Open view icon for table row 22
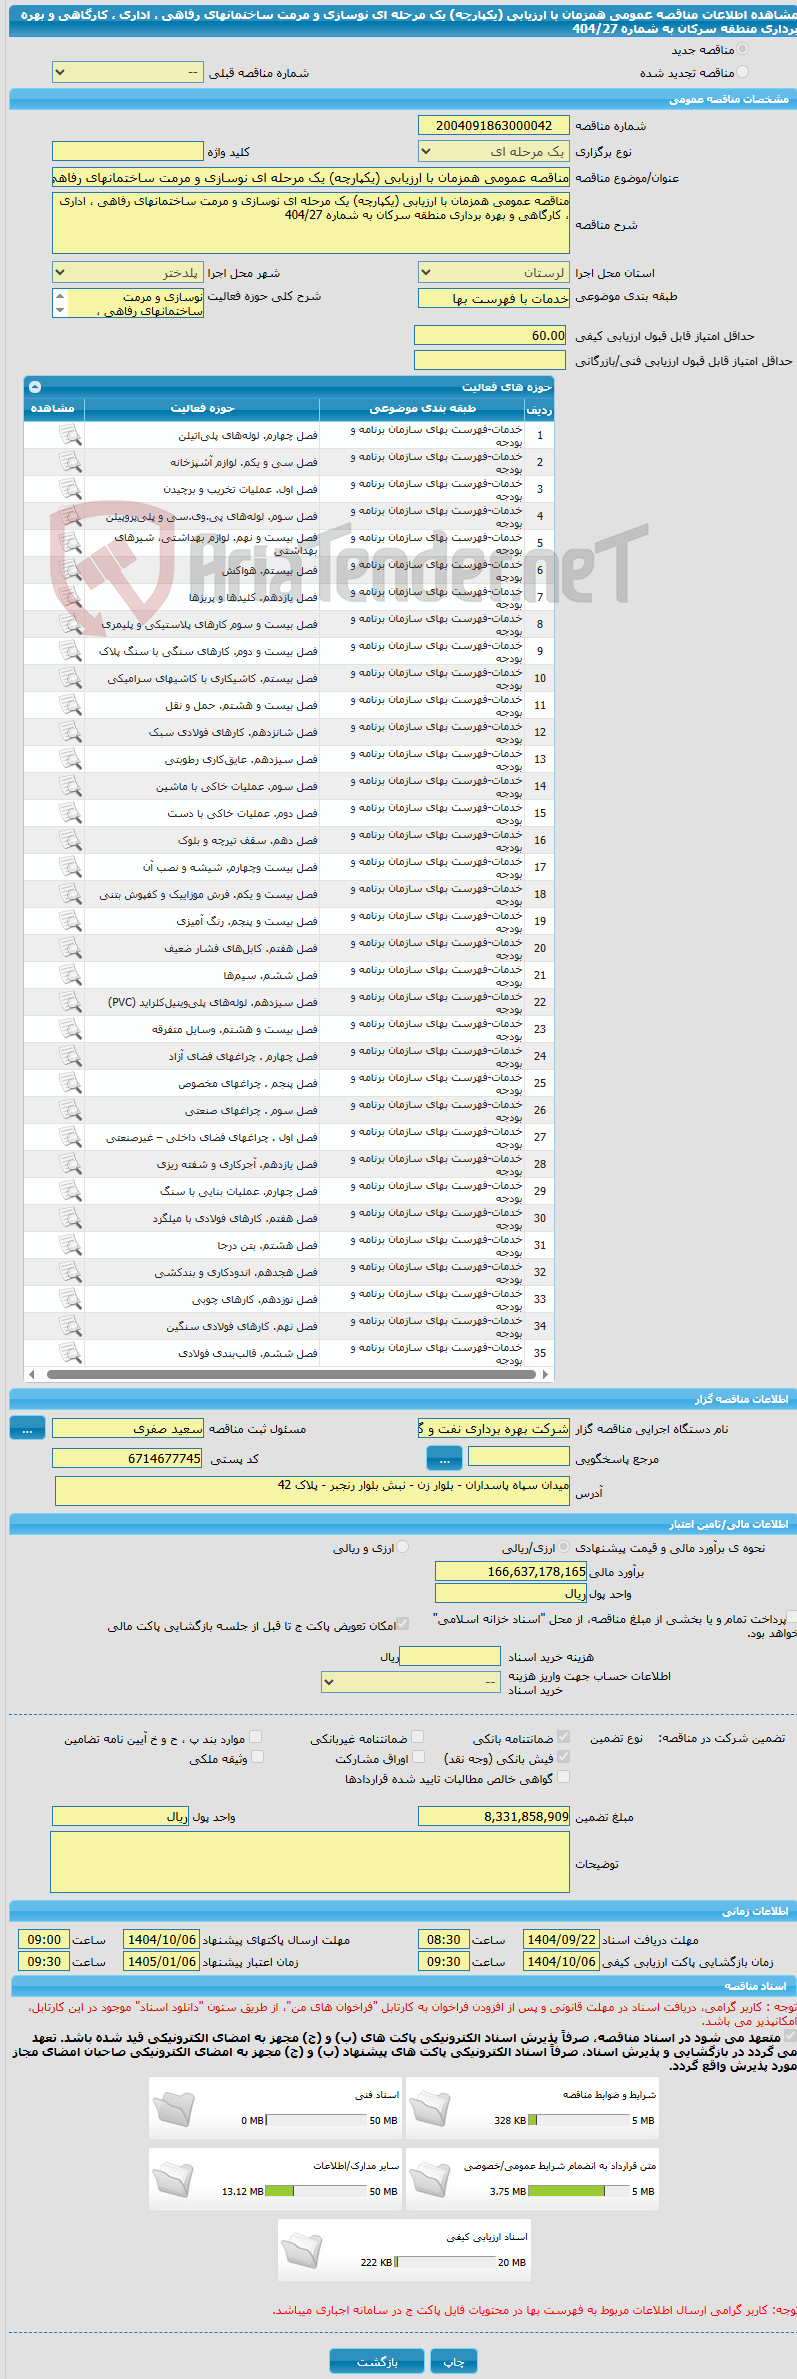The image size is (797, 2379). pyautogui.click(x=70, y=1002)
